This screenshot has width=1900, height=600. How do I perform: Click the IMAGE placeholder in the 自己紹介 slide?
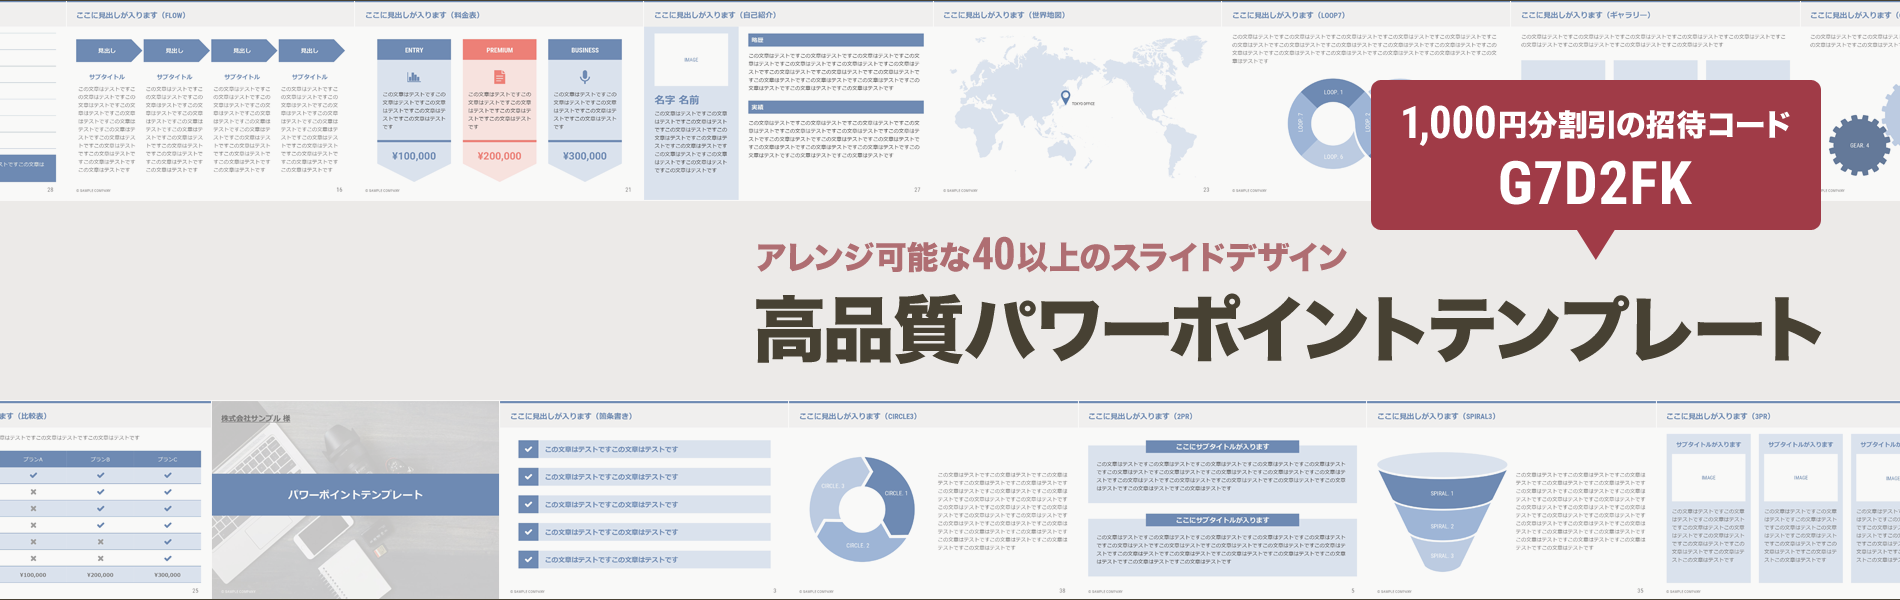tap(691, 60)
